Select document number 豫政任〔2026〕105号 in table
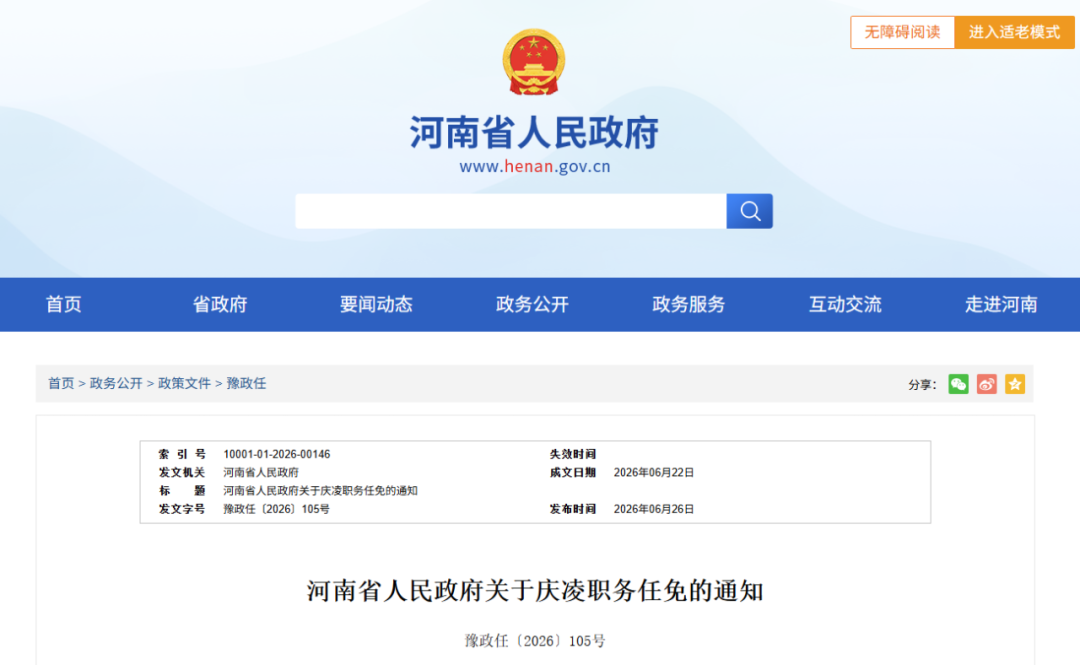This screenshot has height=665, width=1080. point(276,509)
